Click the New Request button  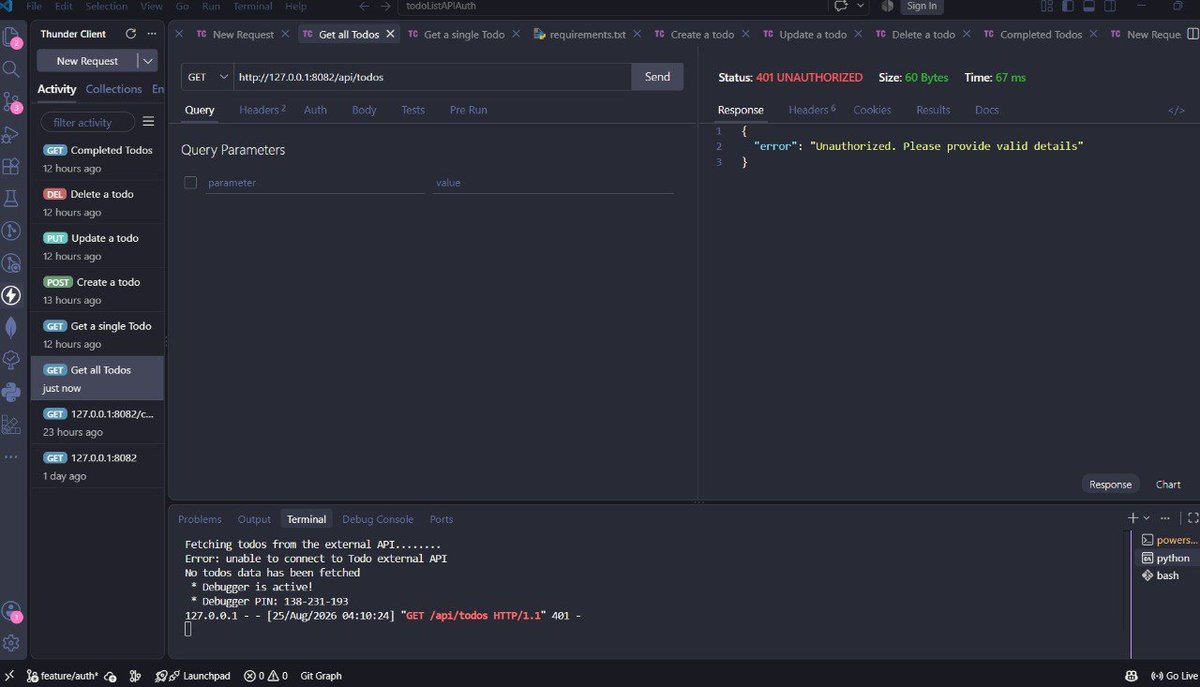[x=87, y=61]
